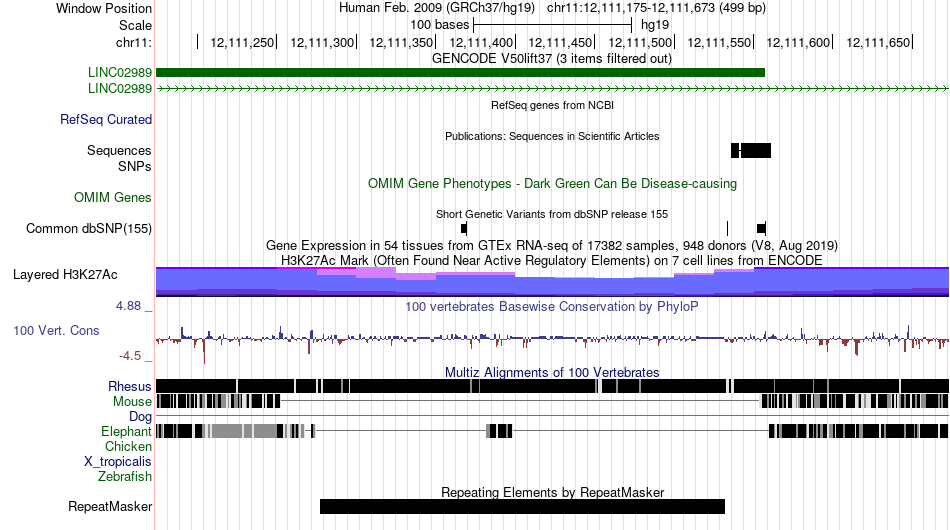Click the 4.88 PhyloP upper axis value
Viewport: 950px width, 530px height.
click(x=128, y=306)
